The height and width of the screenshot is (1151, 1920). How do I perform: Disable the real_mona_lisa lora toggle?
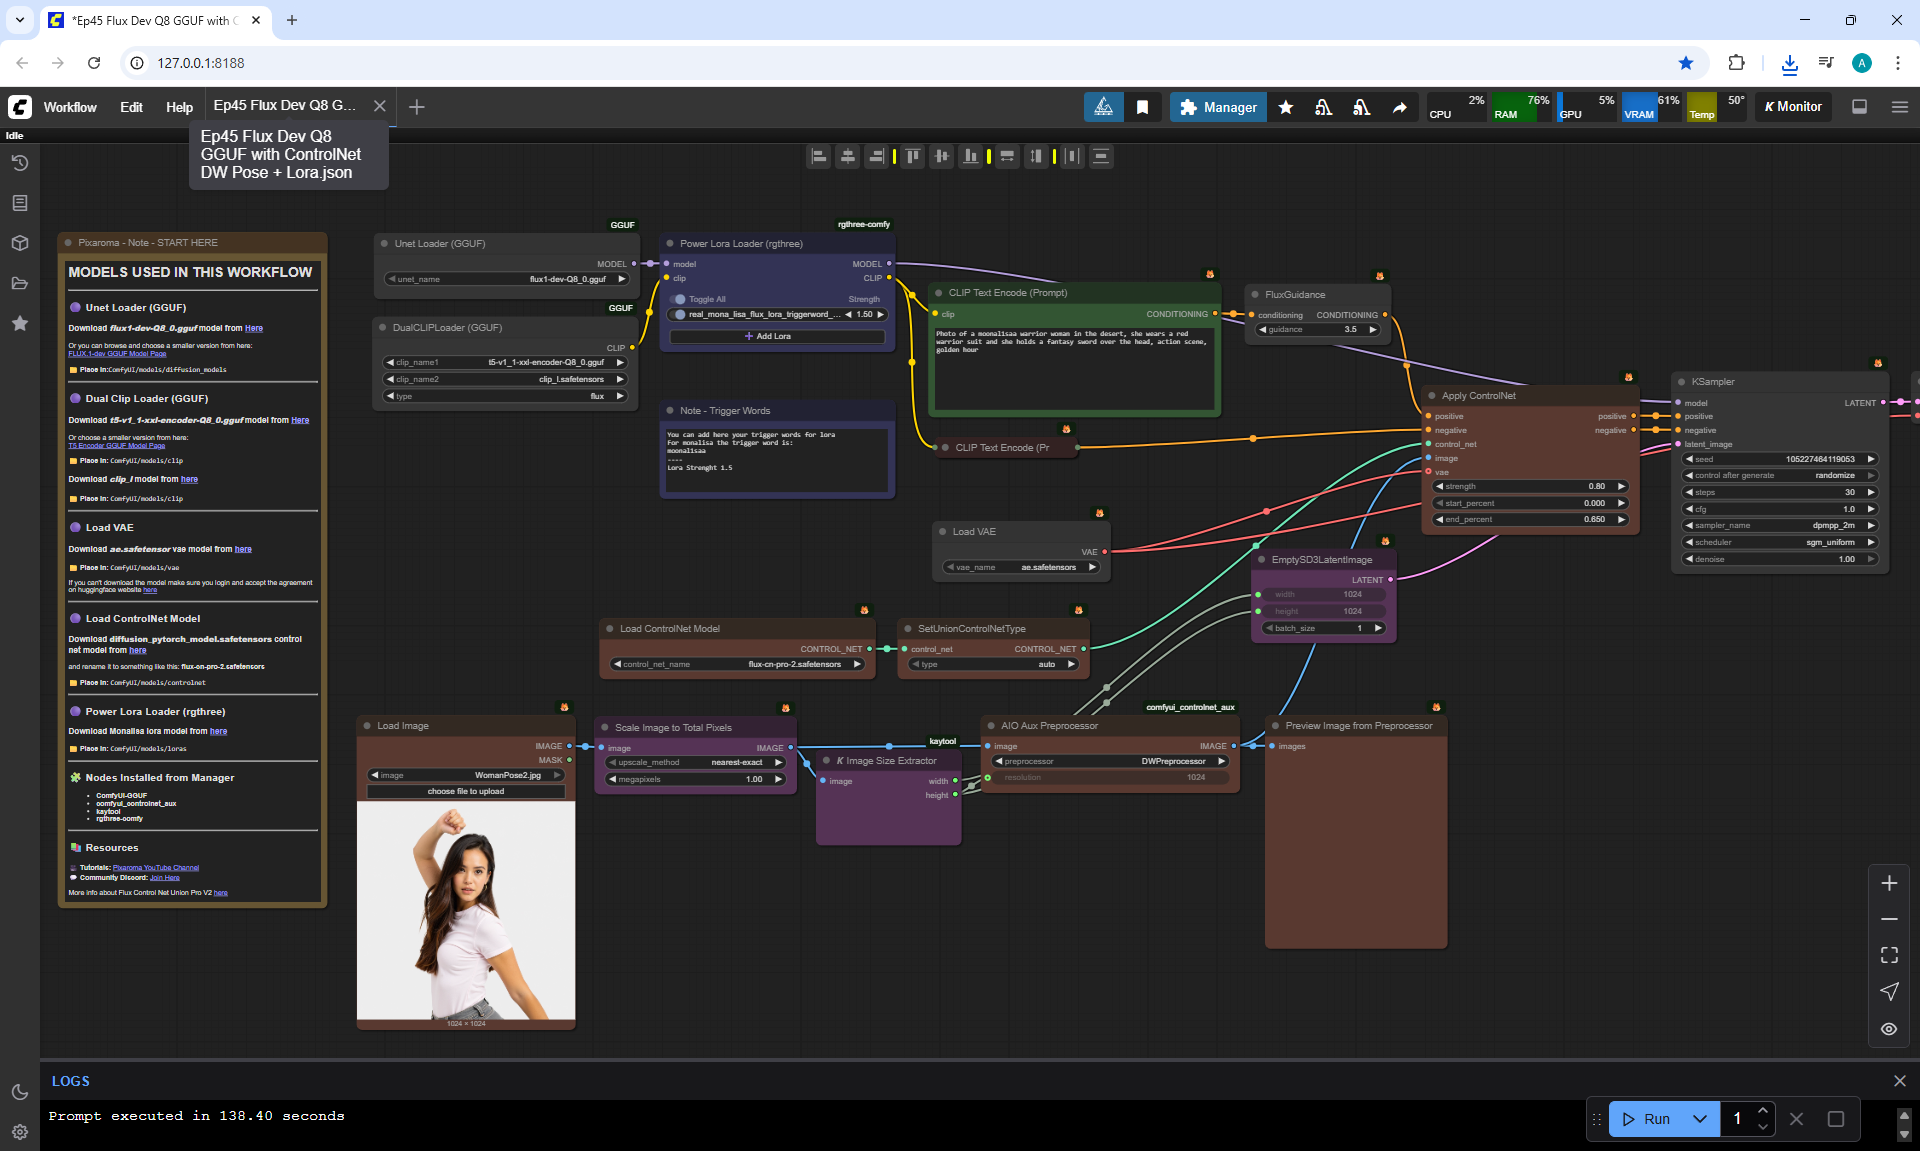pos(680,314)
